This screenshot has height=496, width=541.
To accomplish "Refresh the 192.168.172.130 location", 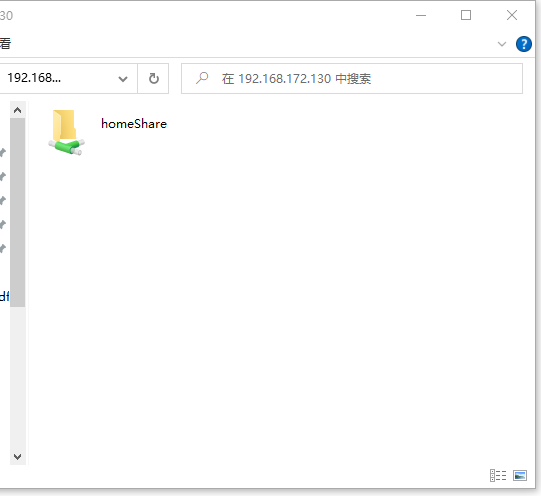I will [x=154, y=79].
